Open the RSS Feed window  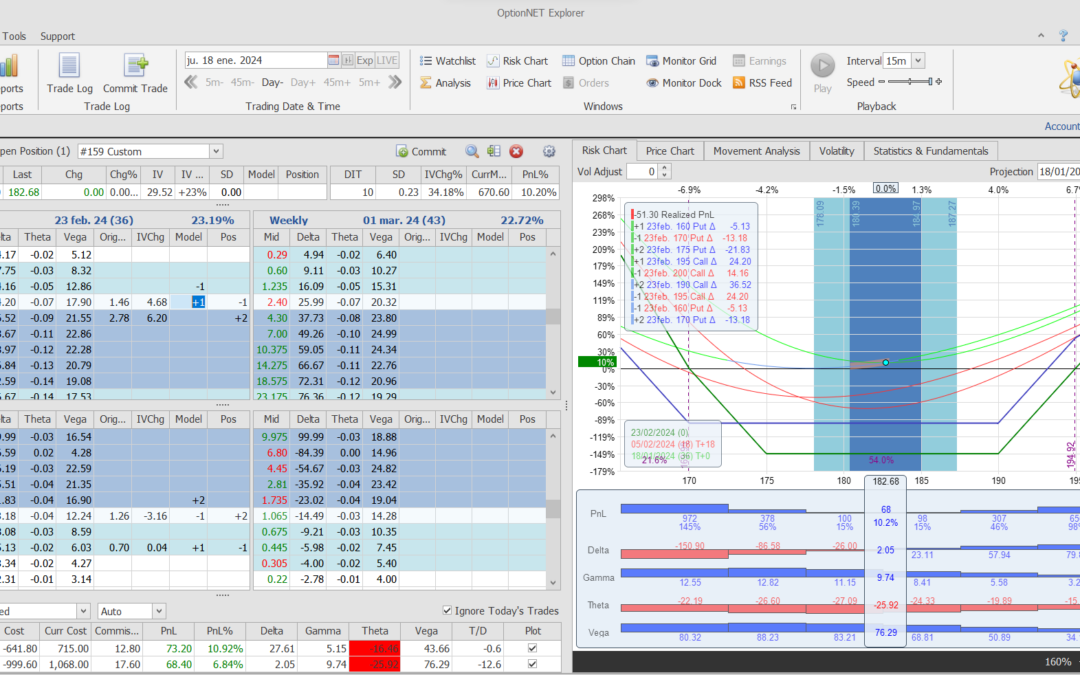762,83
